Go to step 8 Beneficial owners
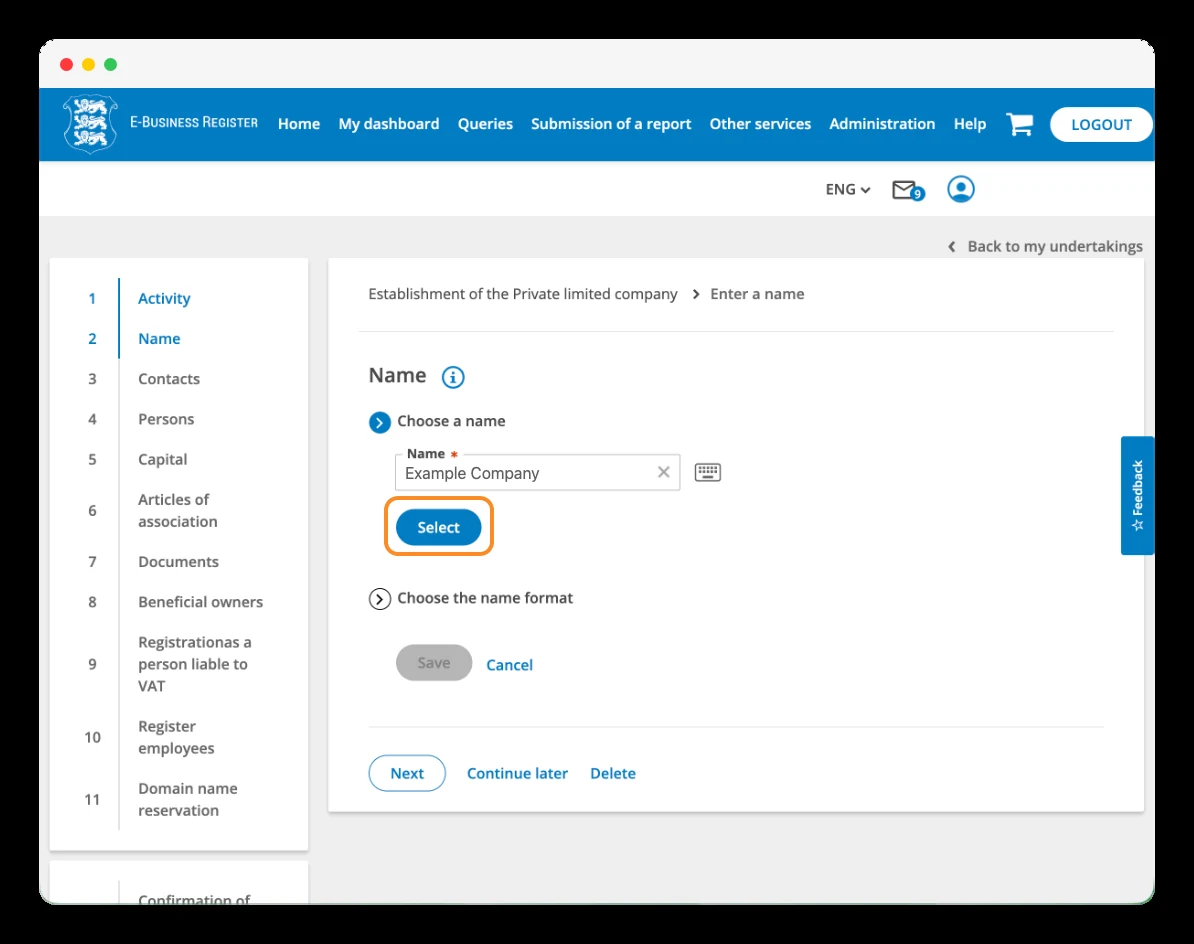 pyautogui.click(x=200, y=602)
